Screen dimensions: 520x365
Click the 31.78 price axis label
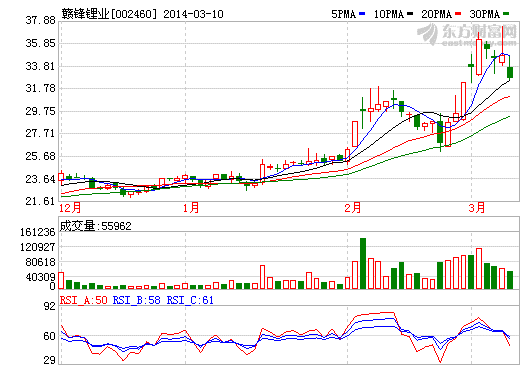point(40,88)
